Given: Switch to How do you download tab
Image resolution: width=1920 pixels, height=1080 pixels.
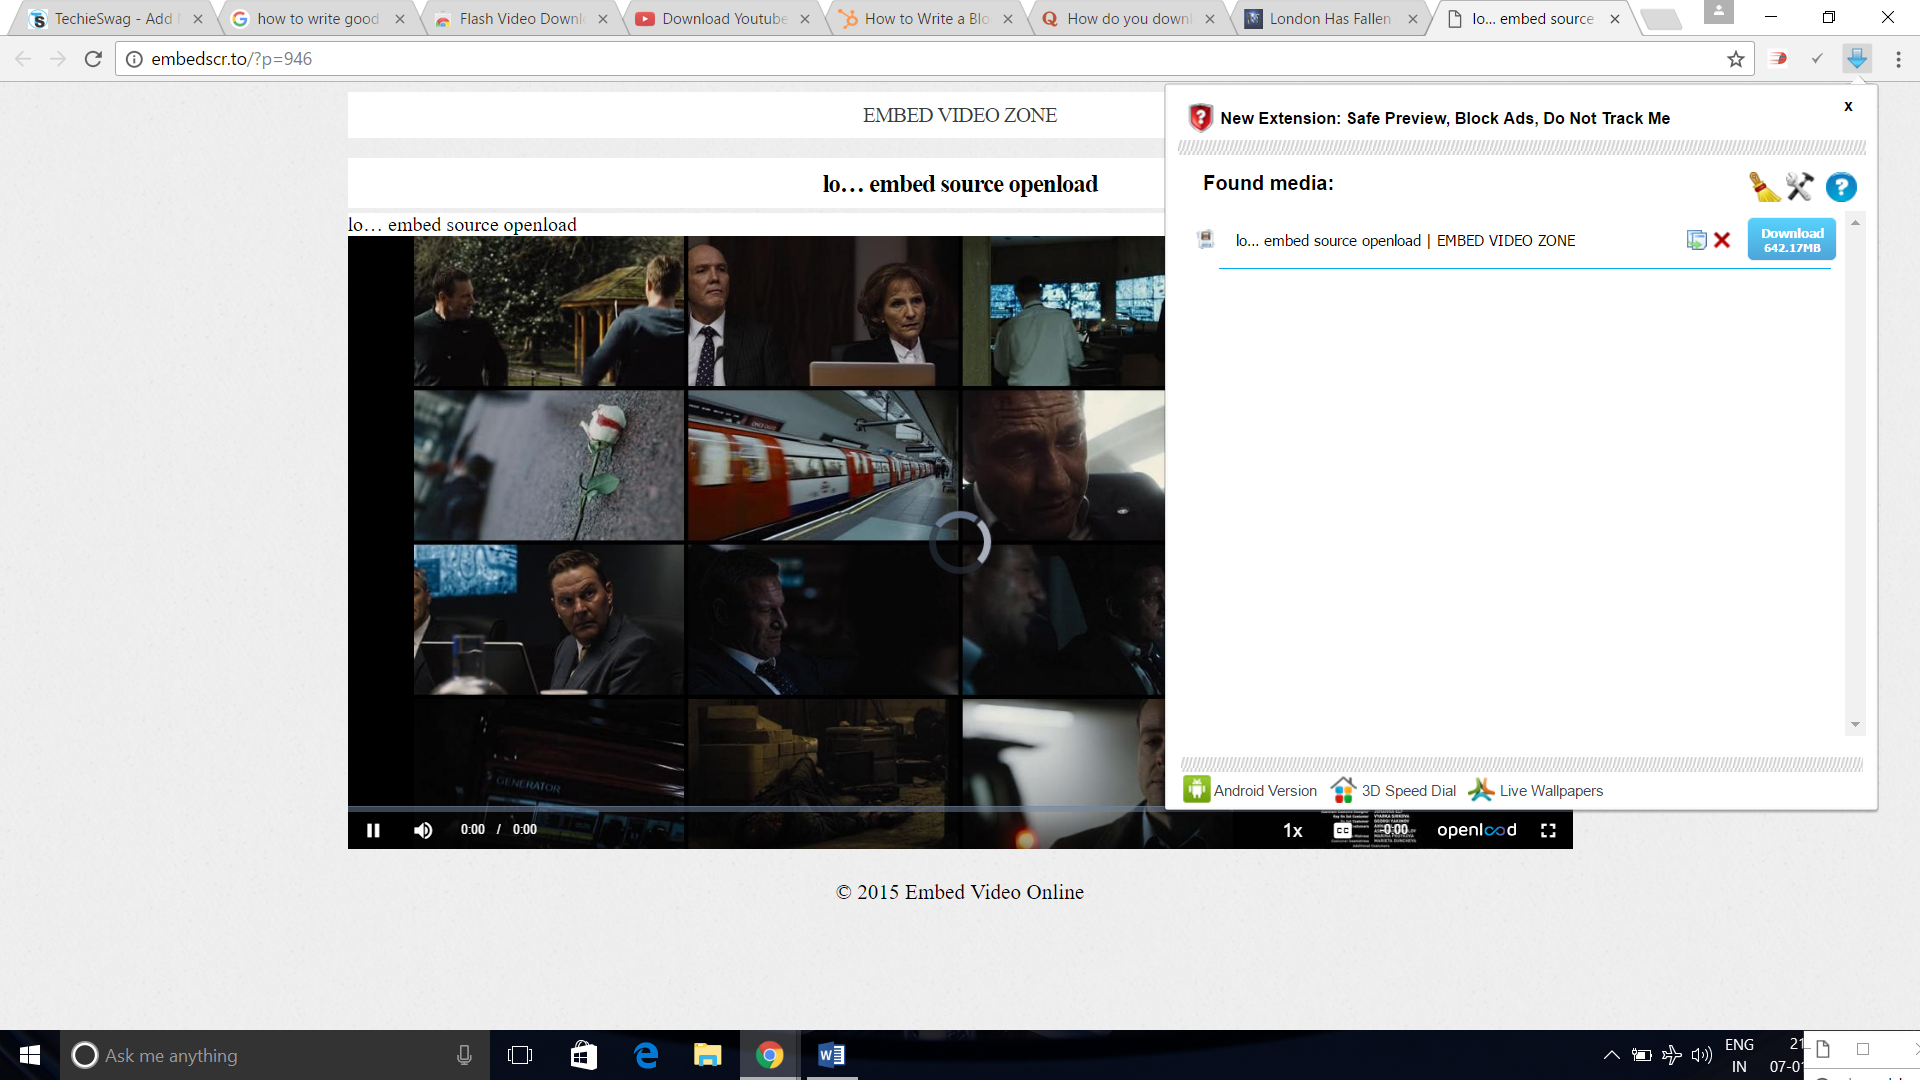Looking at the screenshot, I should tap(1127, 18).
